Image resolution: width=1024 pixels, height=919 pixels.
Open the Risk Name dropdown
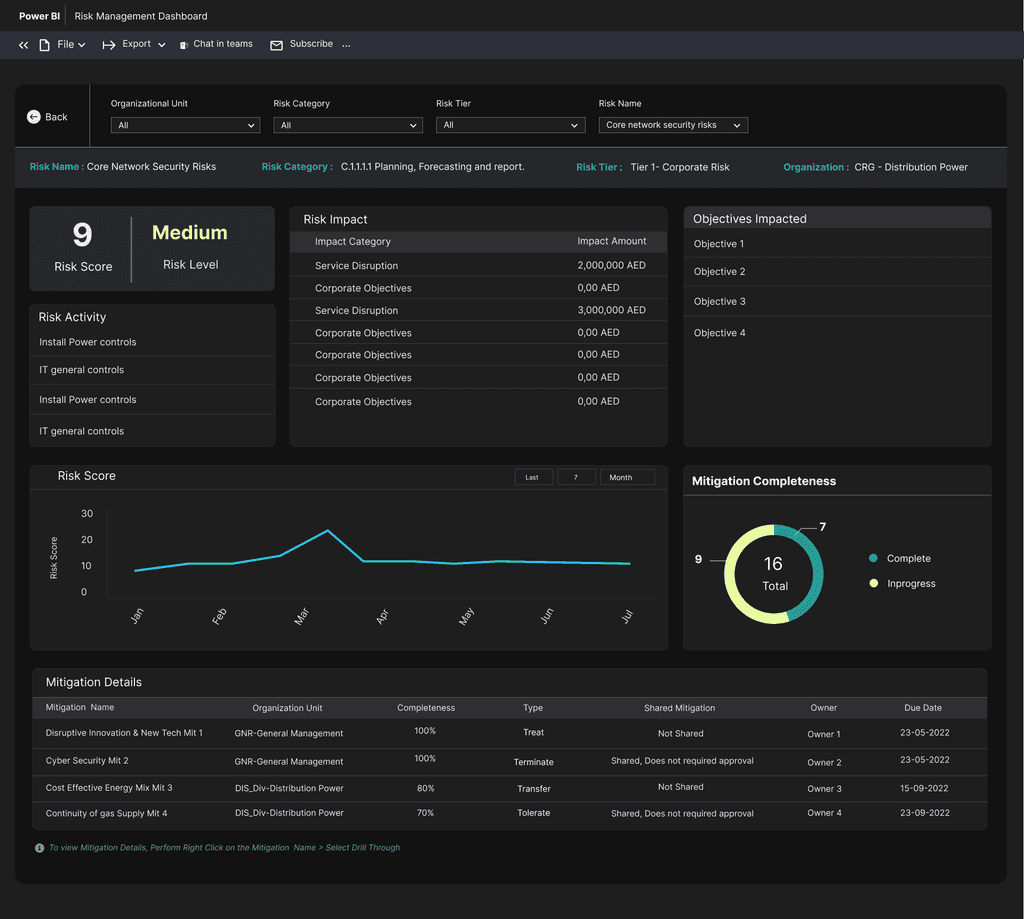pyautogui.click(x=673, y=125)
